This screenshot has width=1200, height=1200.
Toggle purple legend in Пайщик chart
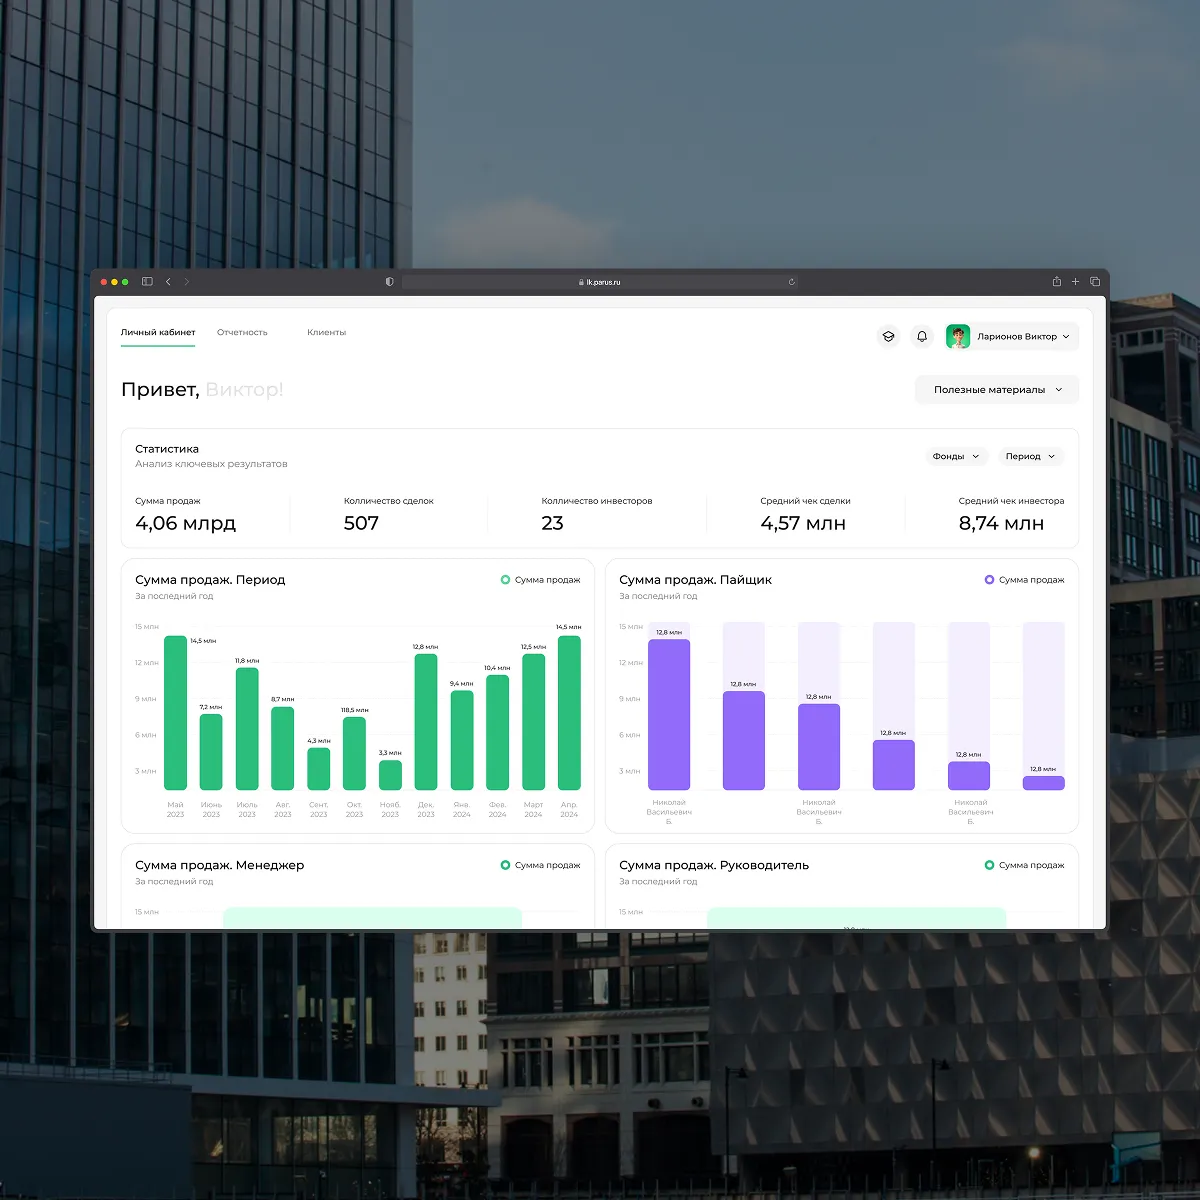point(1024,580)
